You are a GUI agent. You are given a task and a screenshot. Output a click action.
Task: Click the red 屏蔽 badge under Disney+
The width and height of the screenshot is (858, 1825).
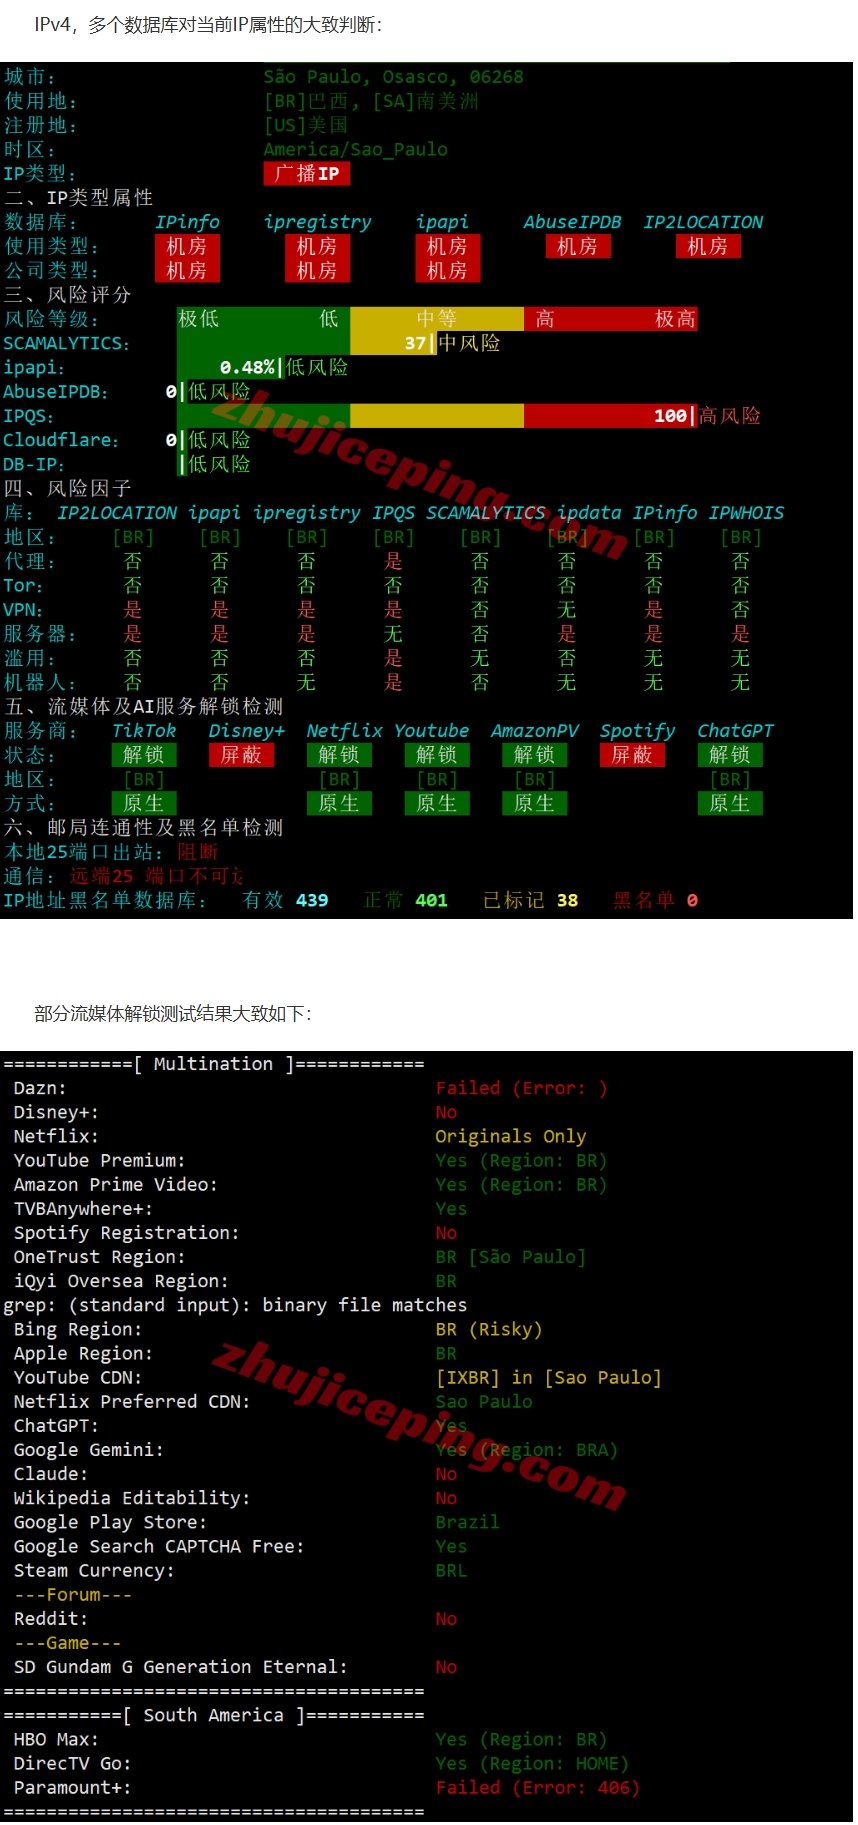241,755
